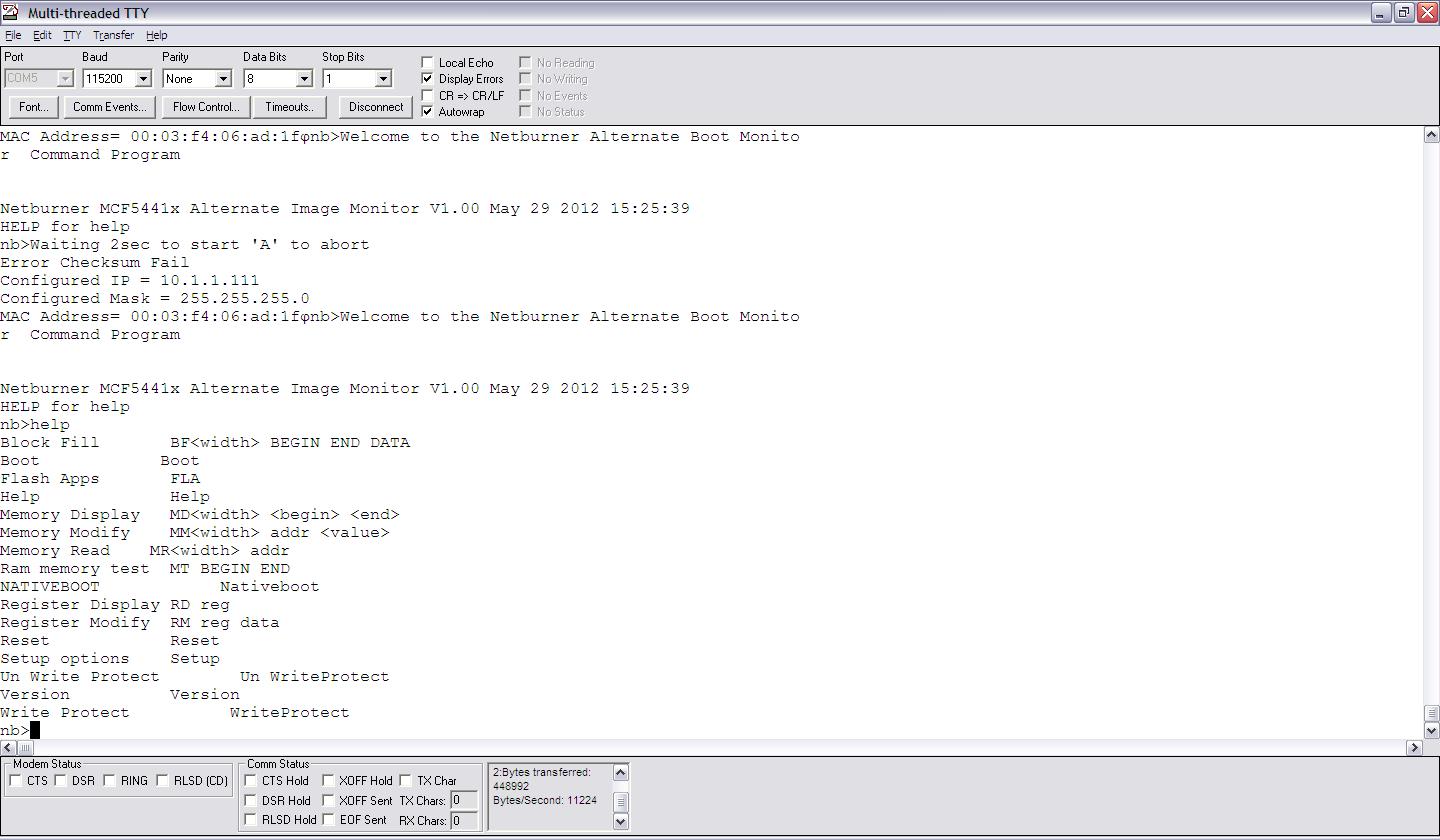This screenshot has width=1440, height=840.
Task: Toggle the RING modem status checkbox
Action: (110, 781)
